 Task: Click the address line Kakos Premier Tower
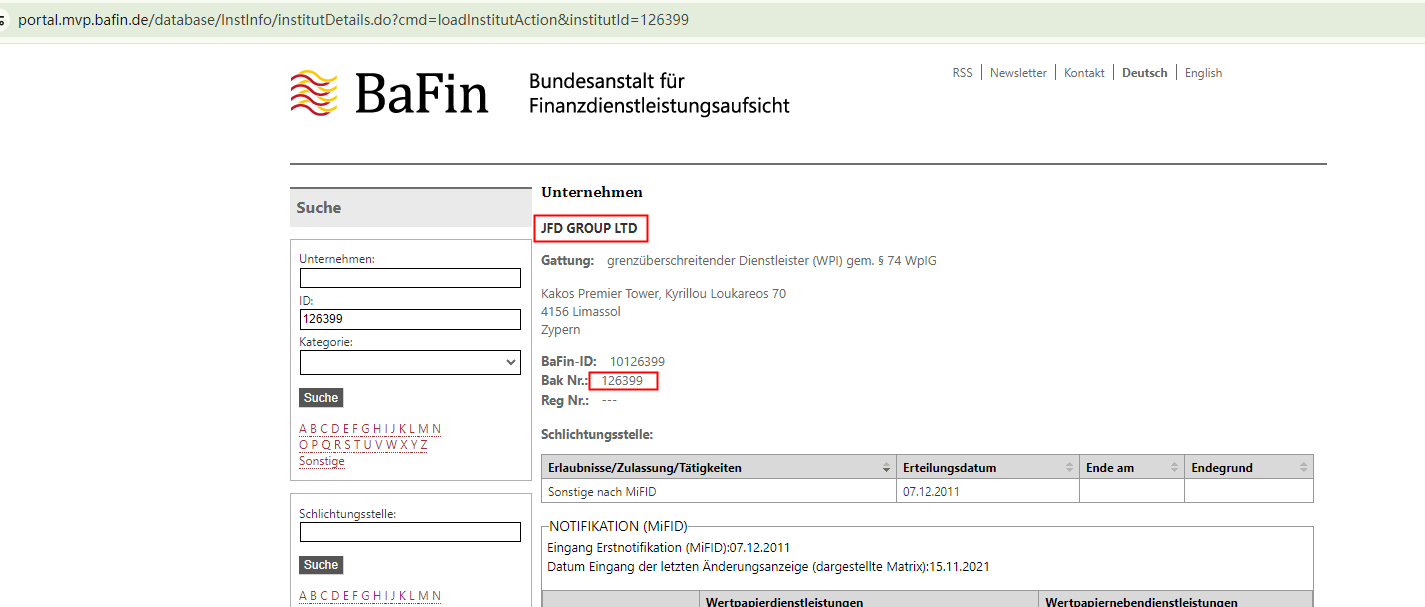663,294
